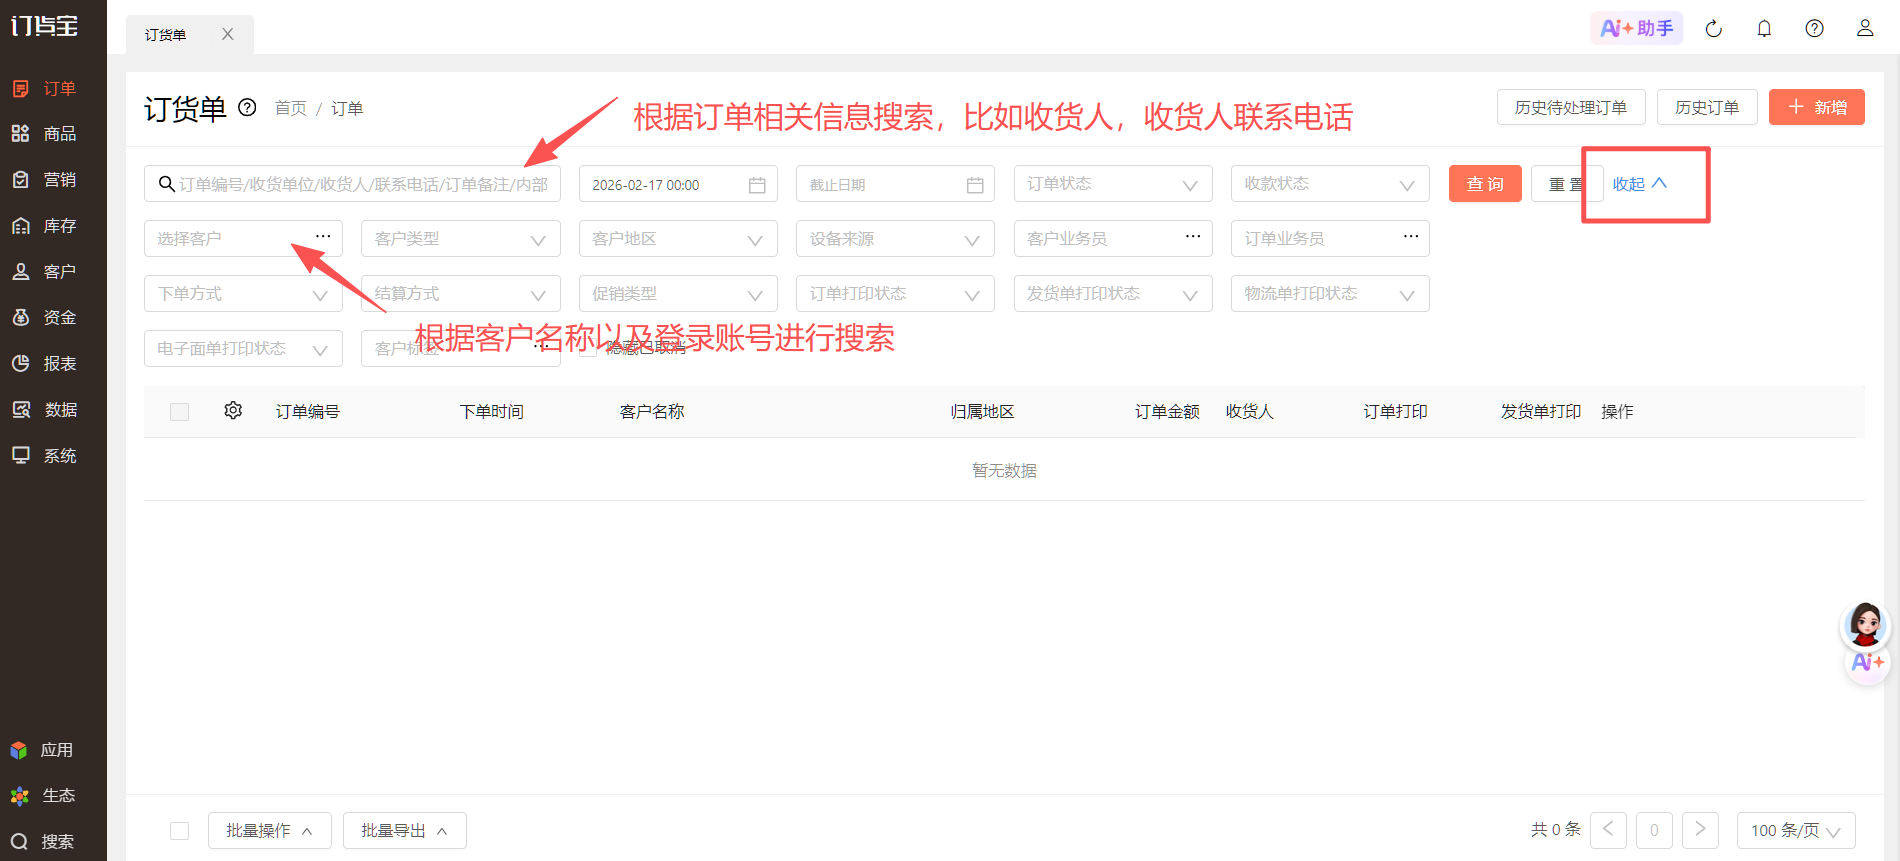Collapse the filters with 收起
1900x861 pixels.
click(x=1640, y=184)
